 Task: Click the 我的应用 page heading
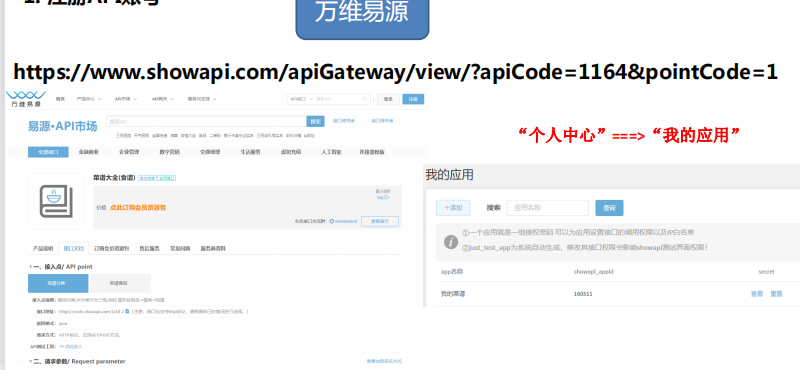pyautogui.click(x=449, y=175)
